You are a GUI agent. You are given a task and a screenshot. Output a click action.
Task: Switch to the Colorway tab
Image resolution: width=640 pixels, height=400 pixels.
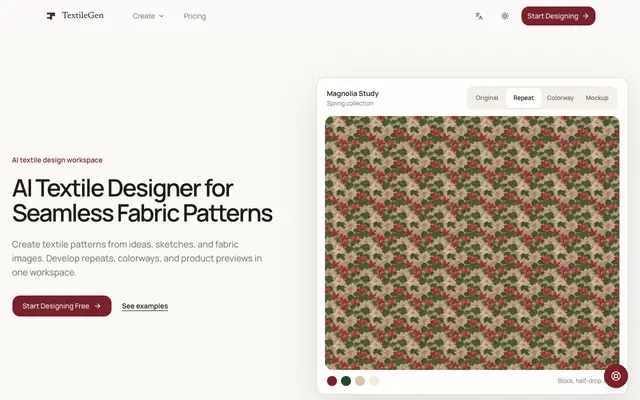[560, 98]
